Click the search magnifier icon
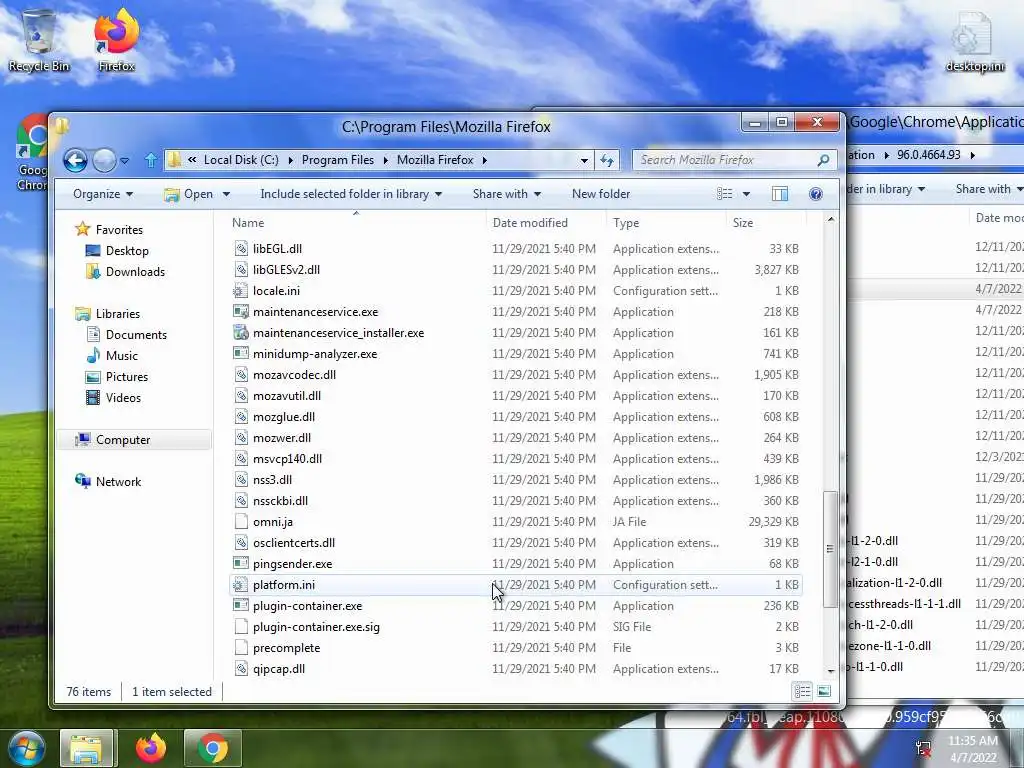This screenshot has width=1024, height=768. point(823,160)
